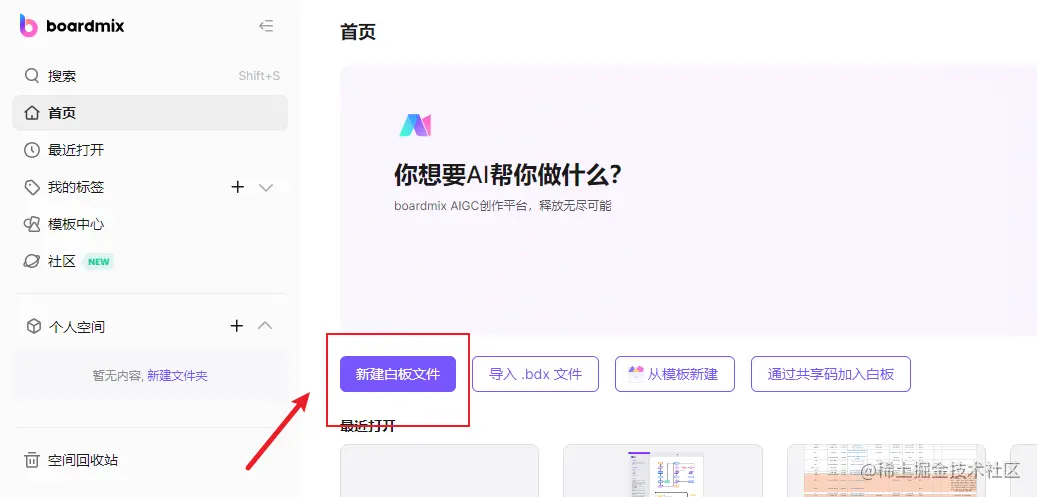Click the 通过共享码加入白板 button
The image size is (1037, 497).
(831, 374)
